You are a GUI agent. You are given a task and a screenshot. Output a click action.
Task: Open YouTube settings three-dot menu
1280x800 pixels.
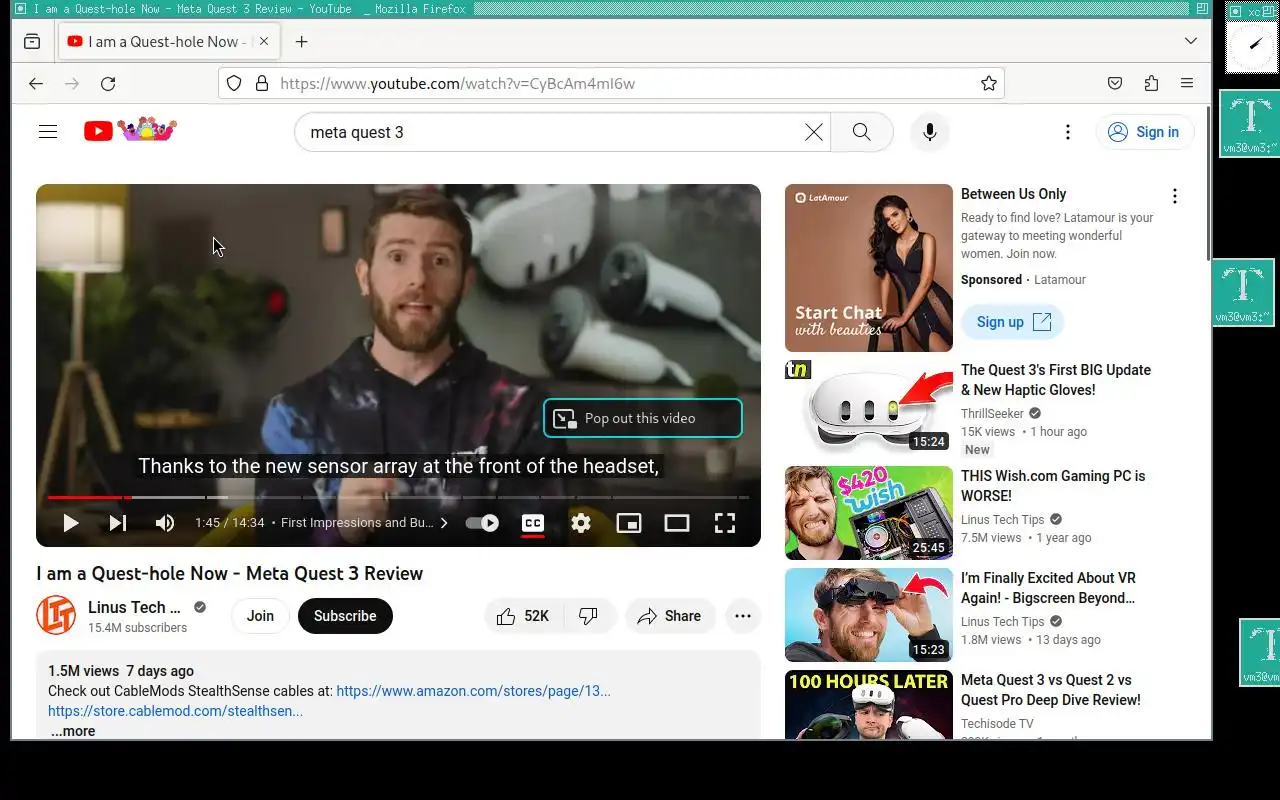[1068, 132]
